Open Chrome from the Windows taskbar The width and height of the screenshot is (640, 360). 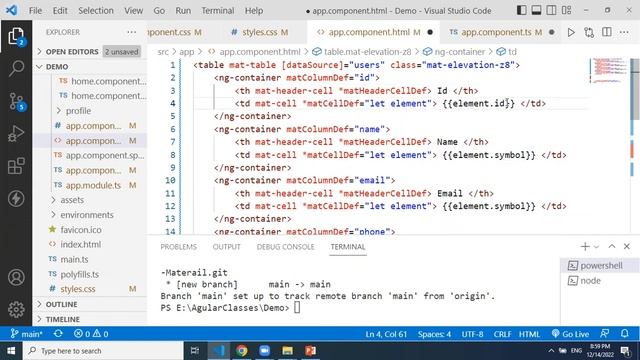point(242,351)
